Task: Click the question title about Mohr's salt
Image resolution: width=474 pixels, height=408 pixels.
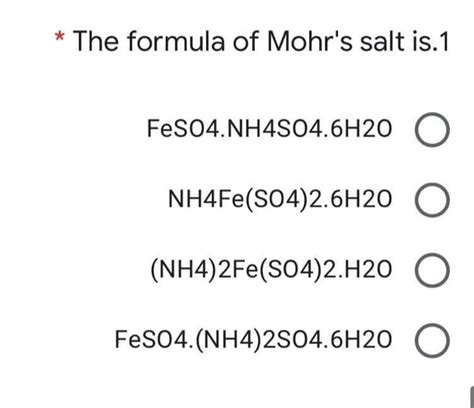Action: pyautogui.click(x=261, y=41)
